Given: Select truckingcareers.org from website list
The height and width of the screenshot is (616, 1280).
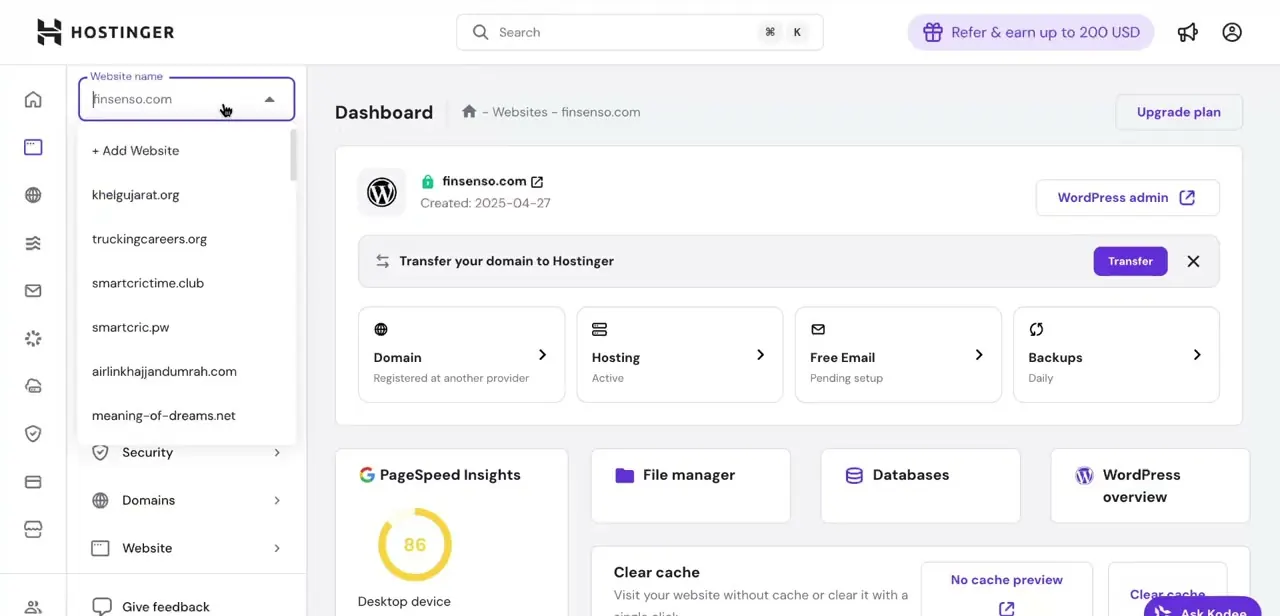Looking at the screenshot, I should click(184, 239).
